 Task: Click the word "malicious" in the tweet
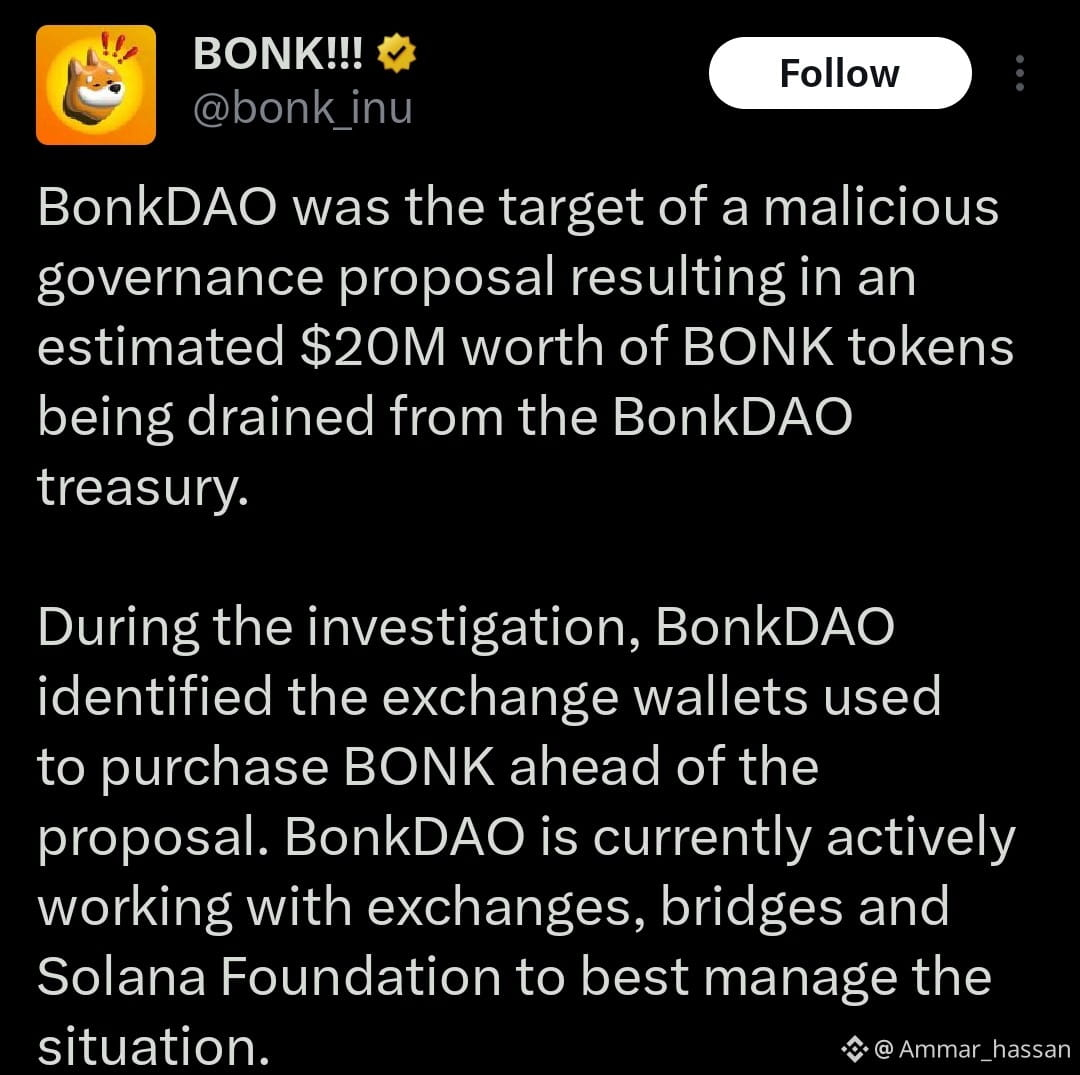click(881, 207)
